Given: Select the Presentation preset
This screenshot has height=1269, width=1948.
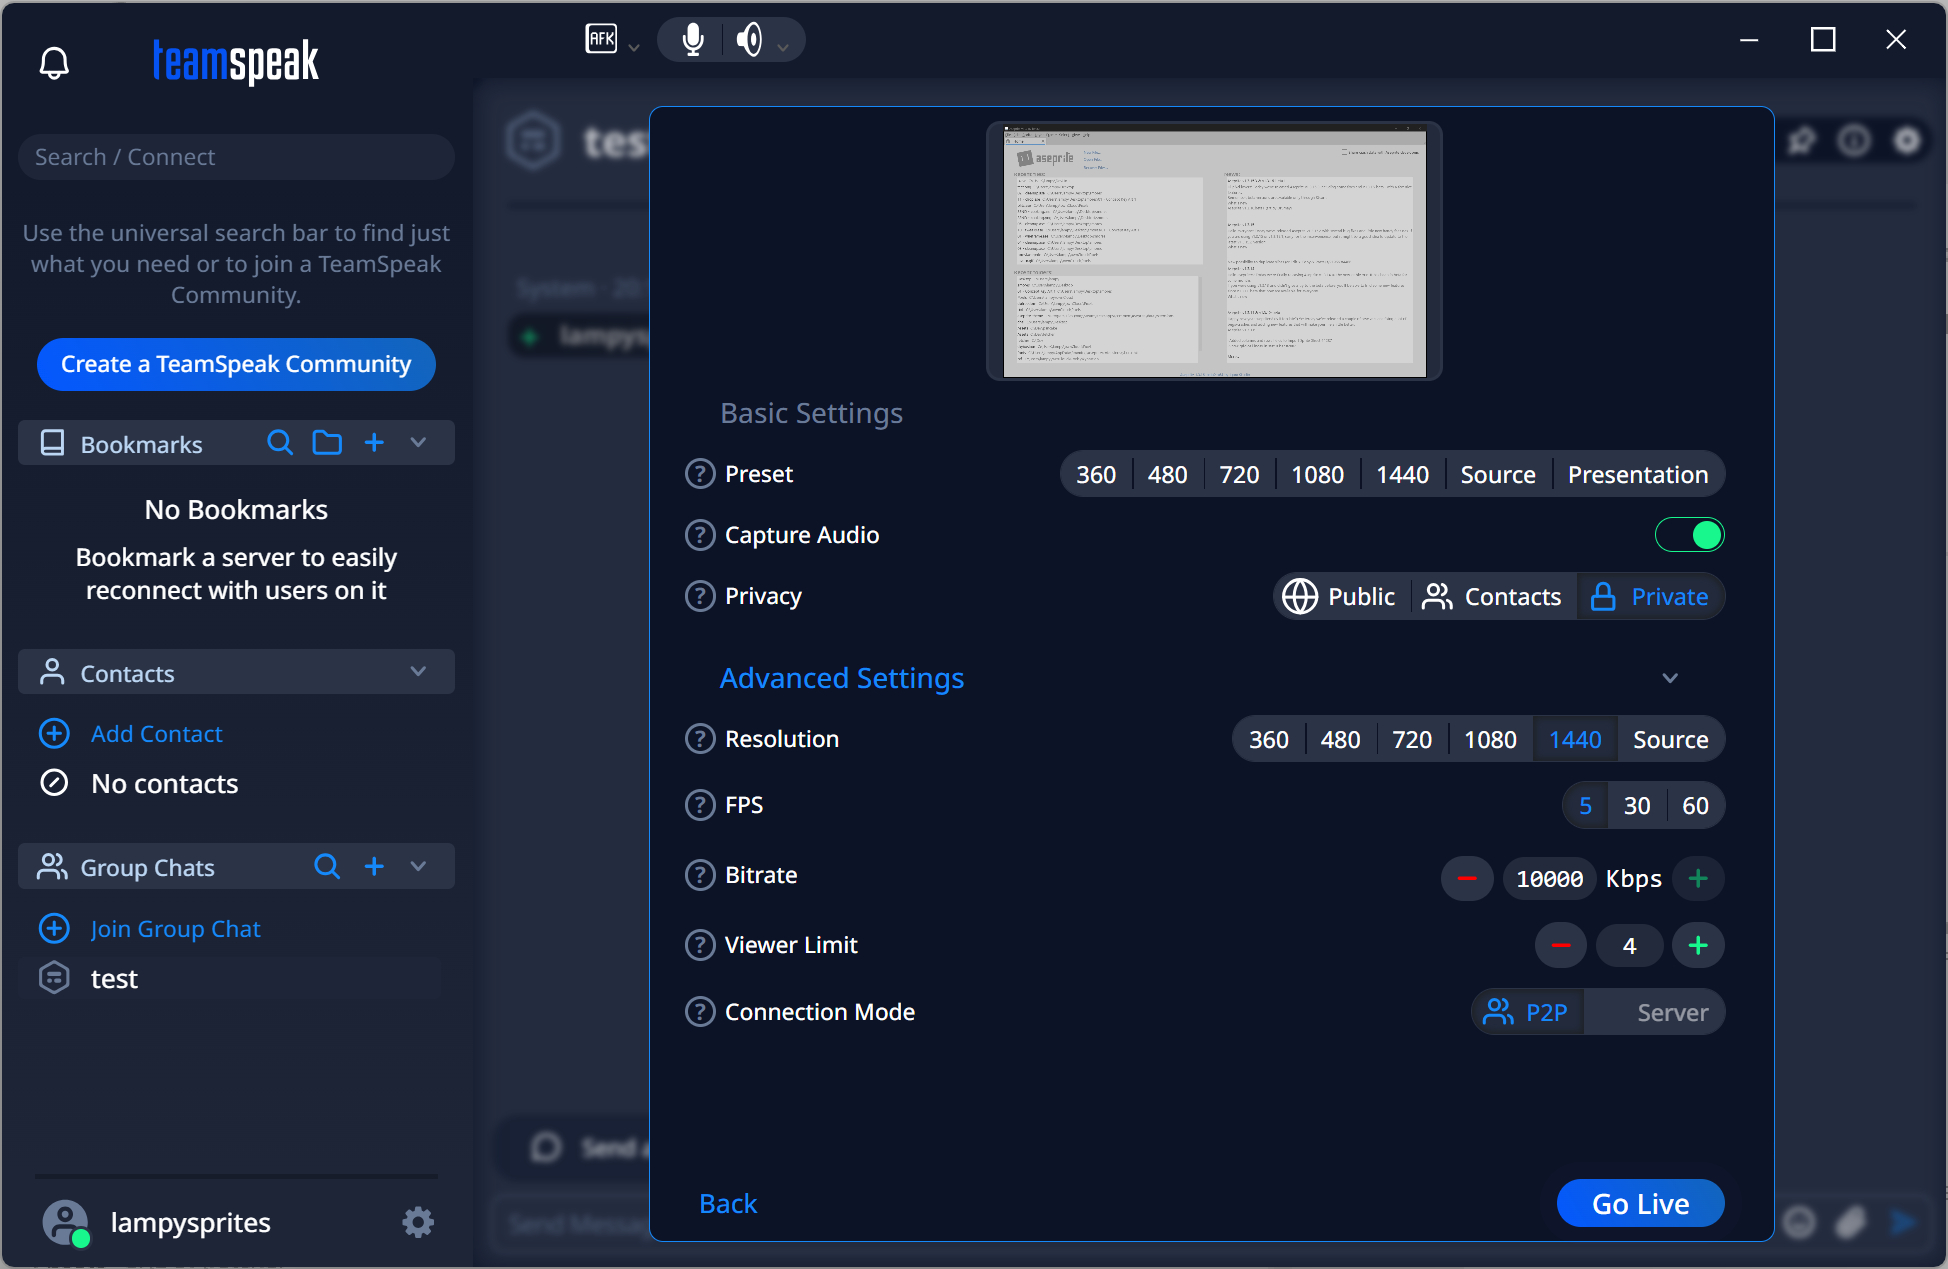Looking at the screenshot, I should click(1637, 475).
